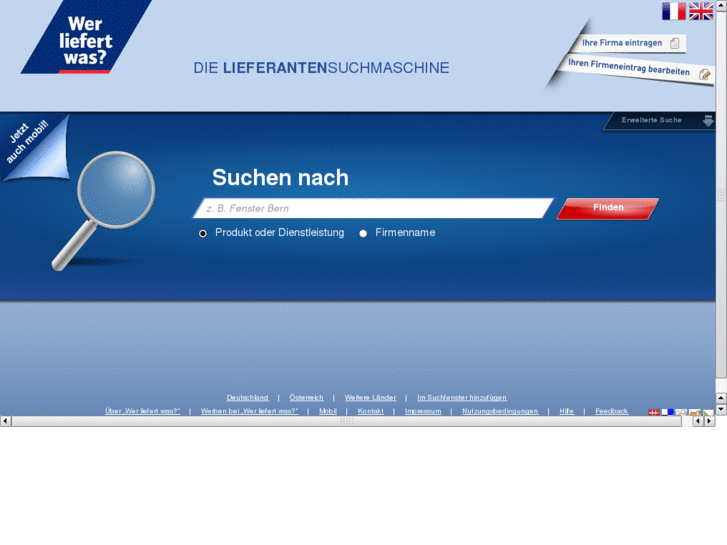Image resolution: width=727 pixels, height=545 pixels.
Task: Open the Kontakt footer link
Action: point(370,411)
